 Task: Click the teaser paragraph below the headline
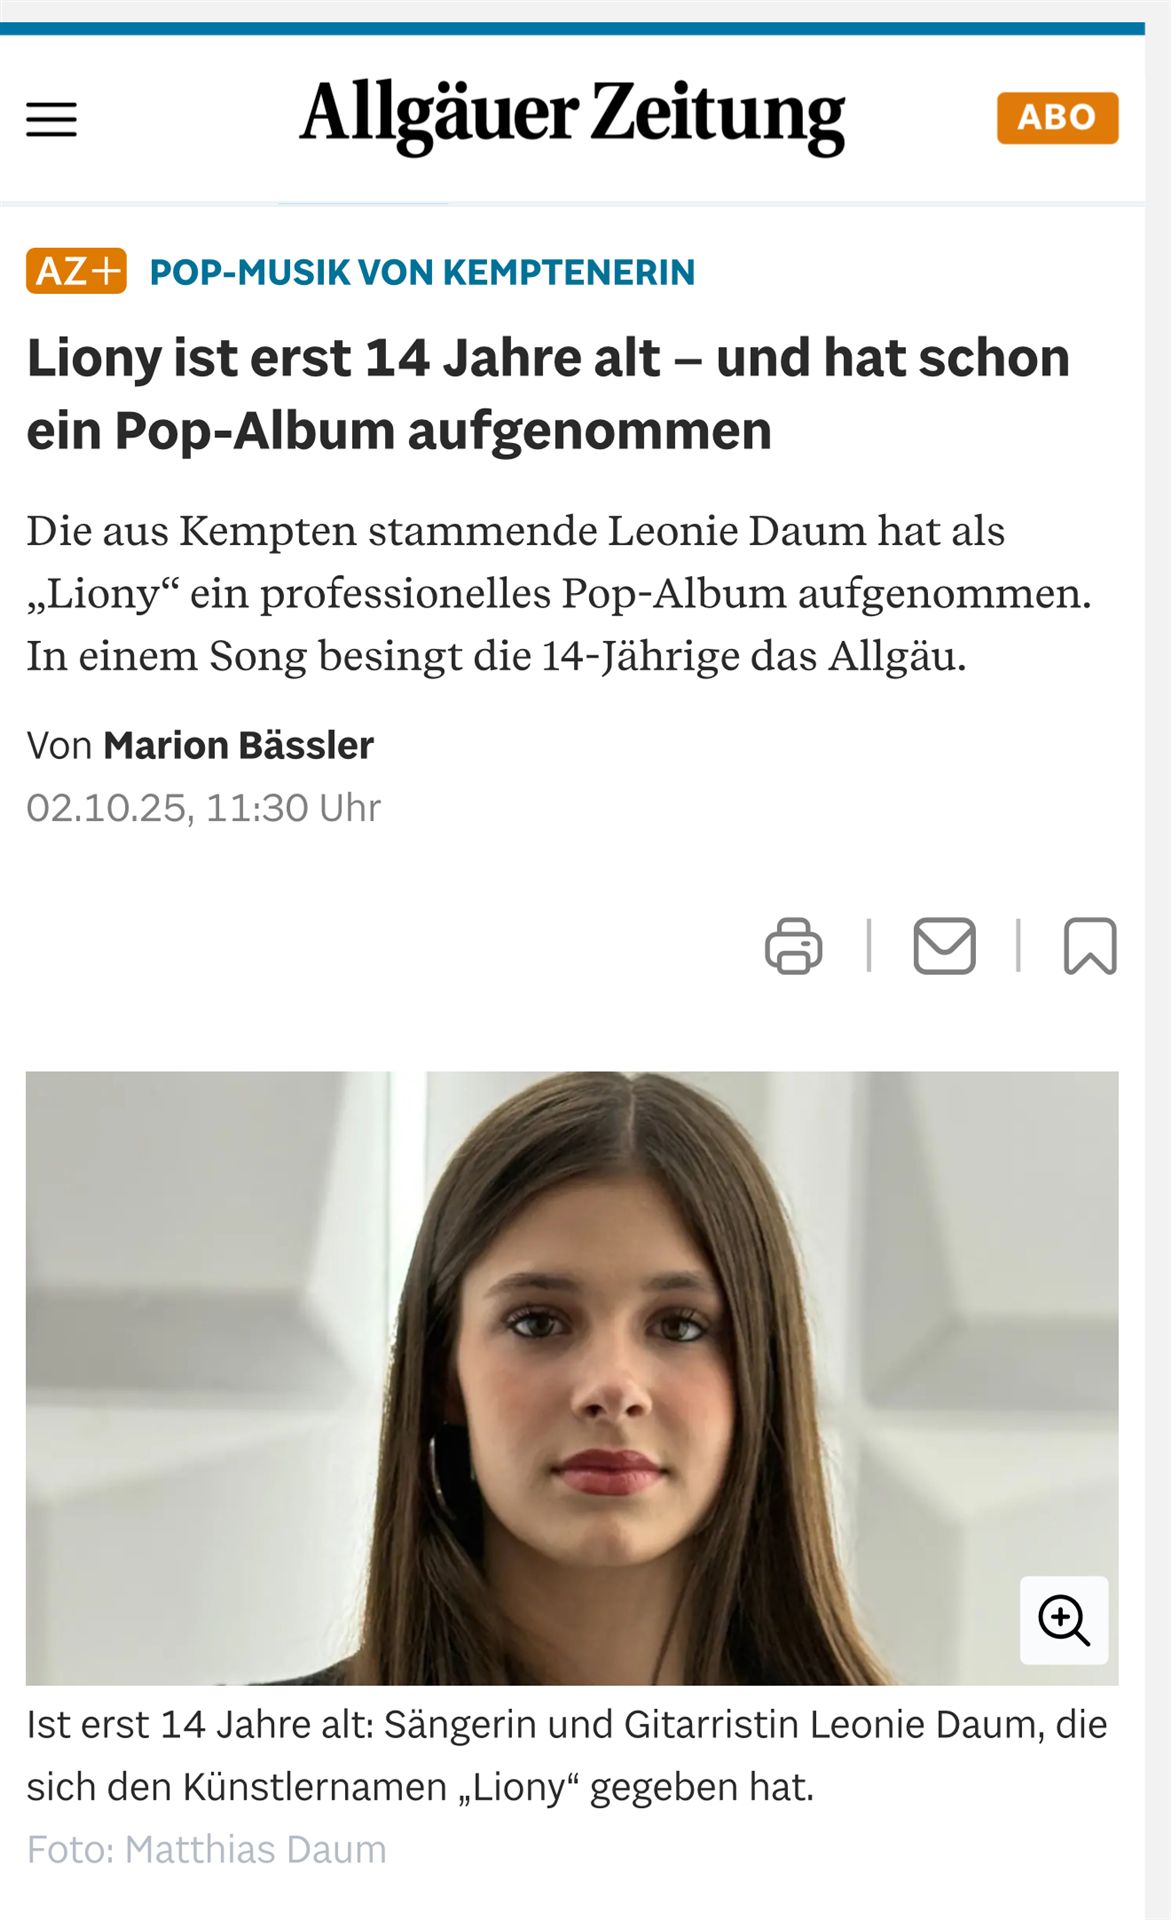(559, 593)
